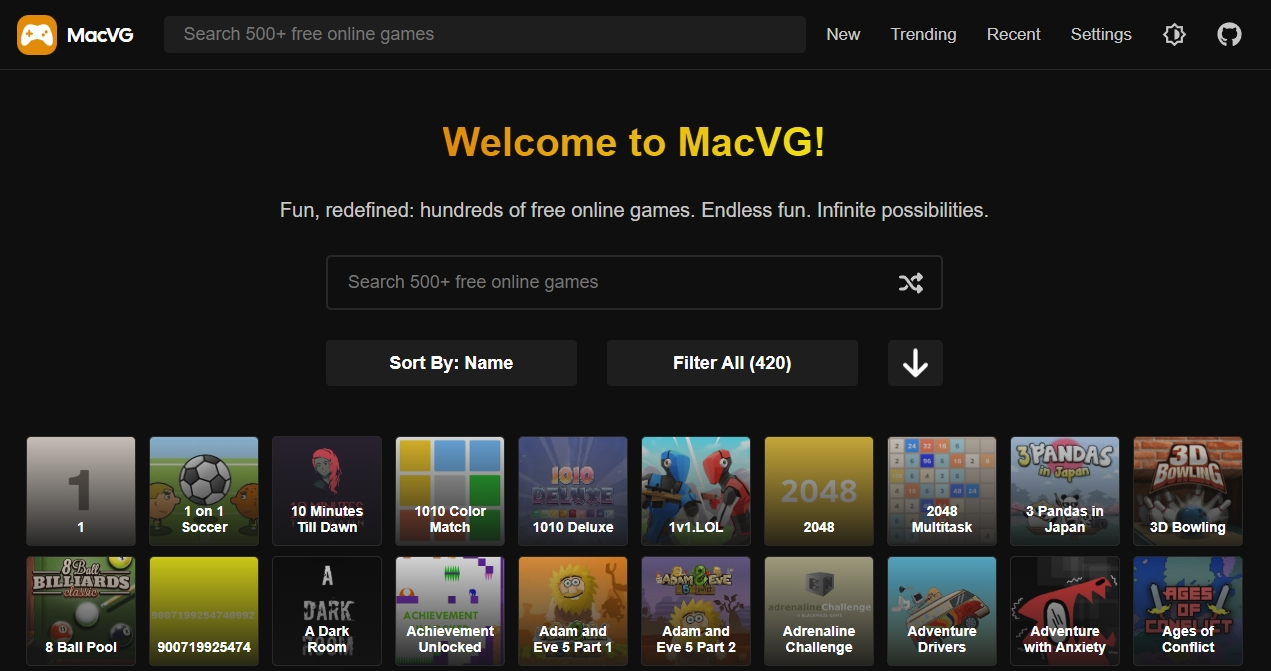The image size is (1271, 671).
Task: Open the Recent games link
Action: (1013, 35)
